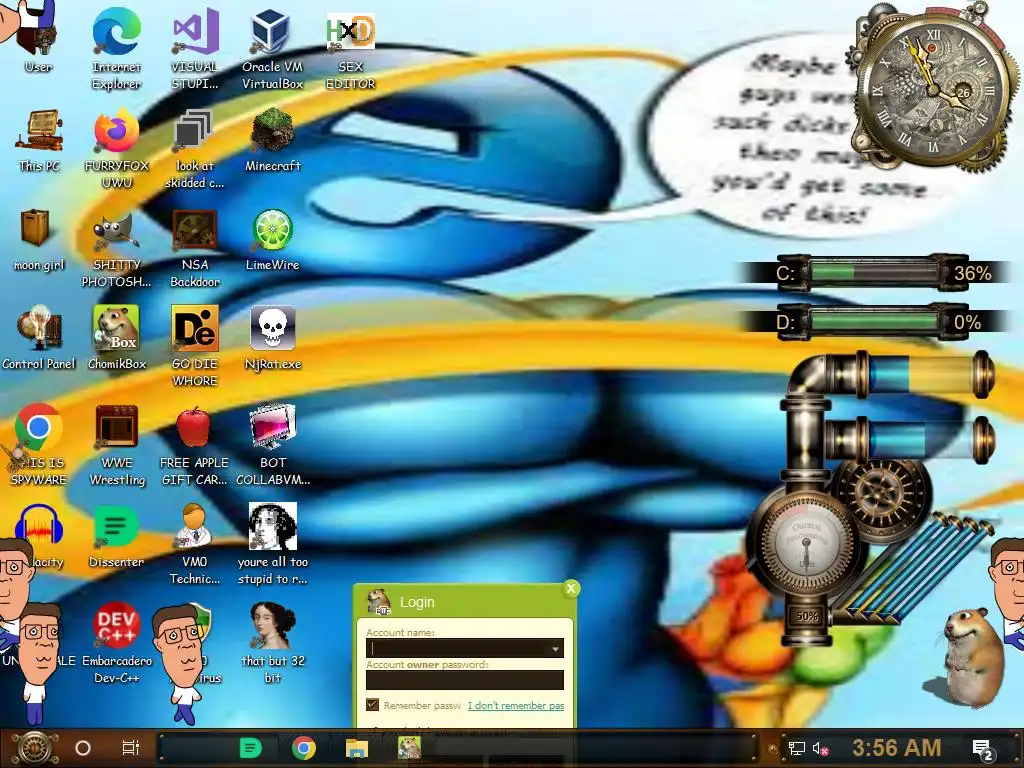Open Chrome from the taskbar
Screen dimensions: 1024x768
pyautogui.click(x=304, y=748)
